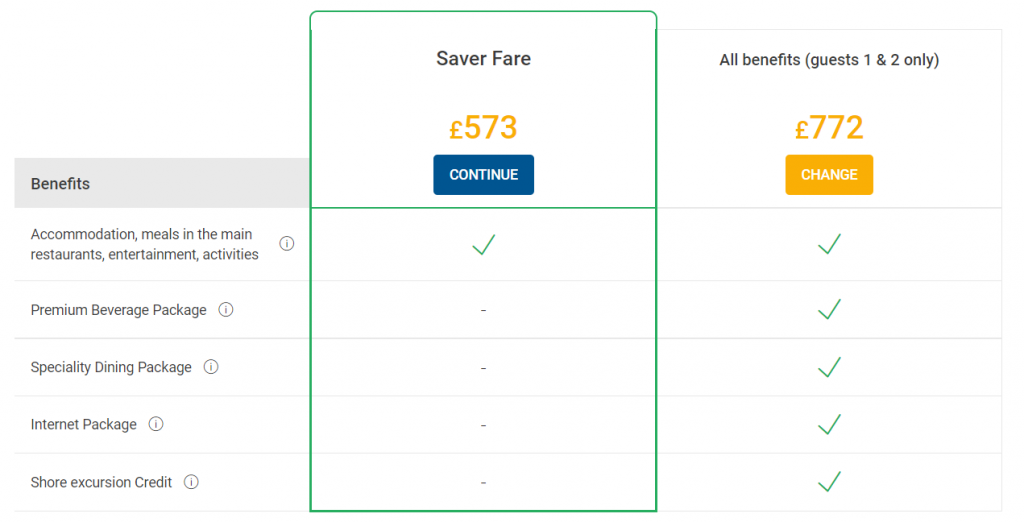Change to All benefits fare
The image size is (1024, 522).
(x=829, y=174)
